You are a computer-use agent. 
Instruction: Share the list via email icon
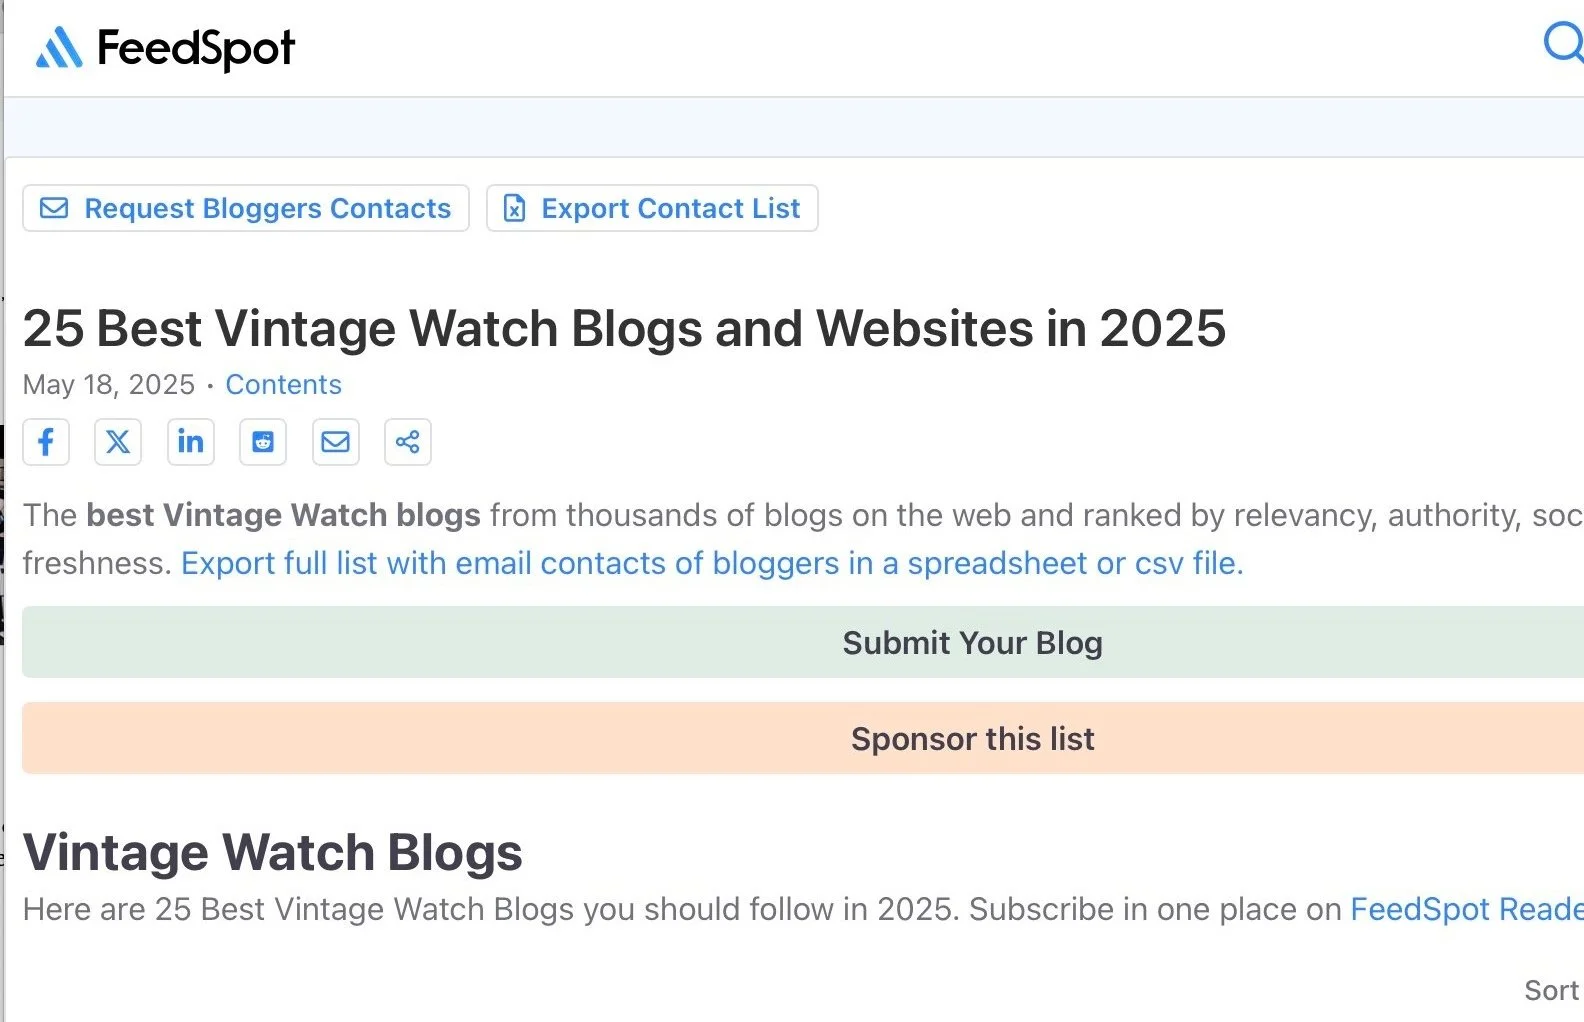pos(336,442)
